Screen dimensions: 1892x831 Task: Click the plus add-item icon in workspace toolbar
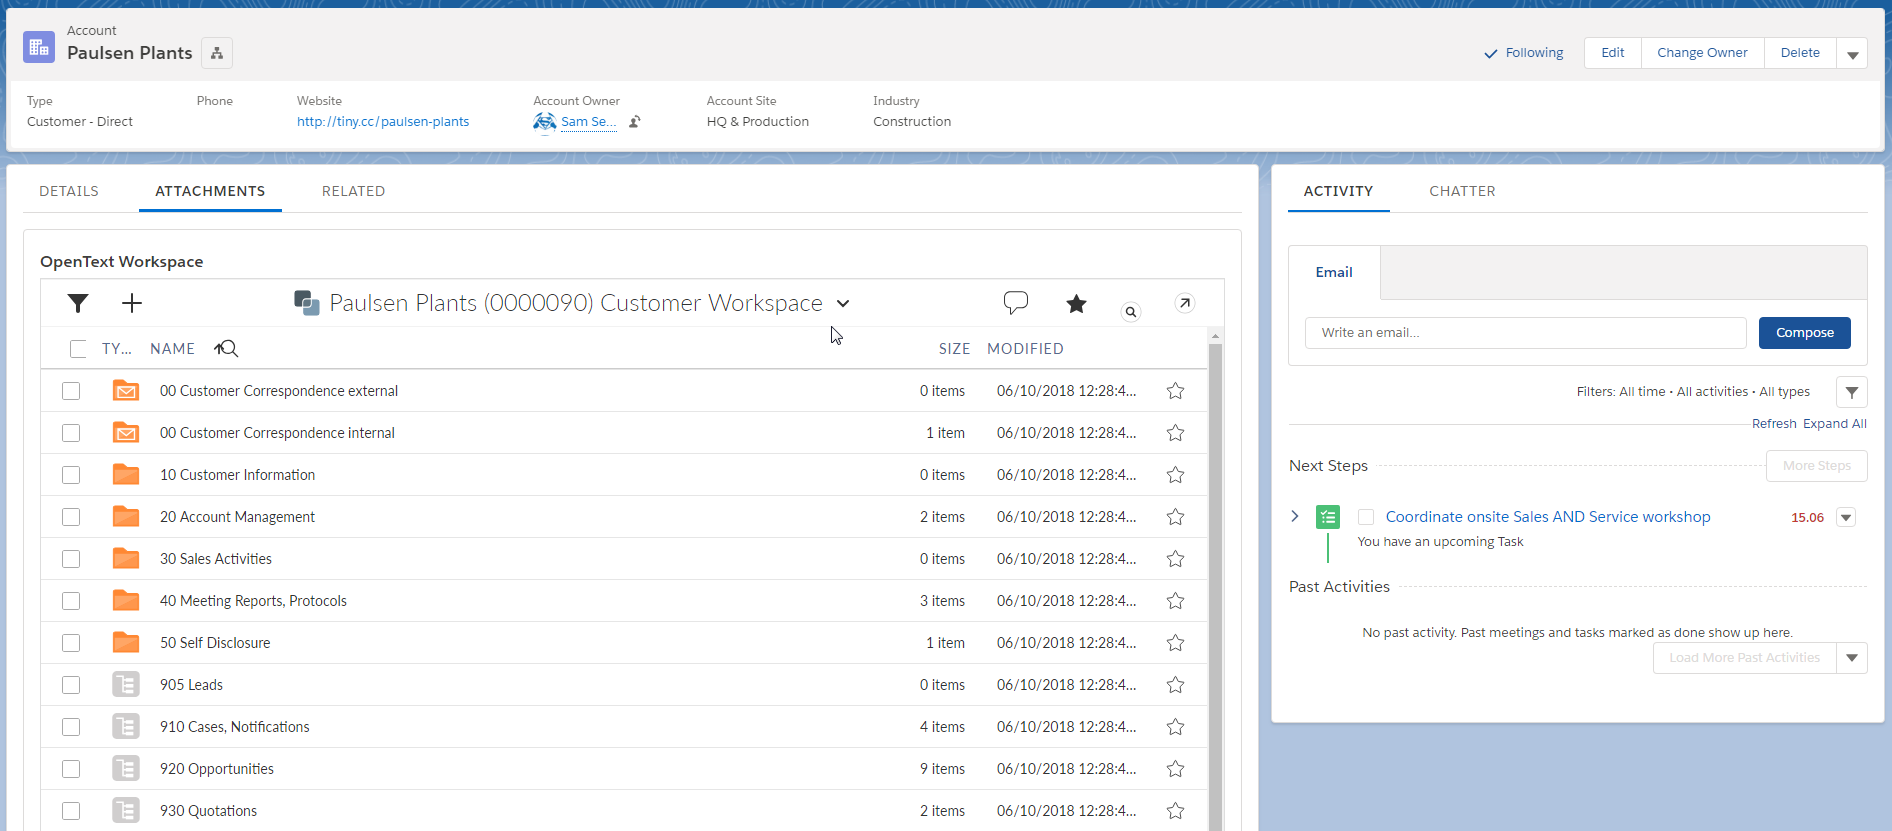pos(132,303)
